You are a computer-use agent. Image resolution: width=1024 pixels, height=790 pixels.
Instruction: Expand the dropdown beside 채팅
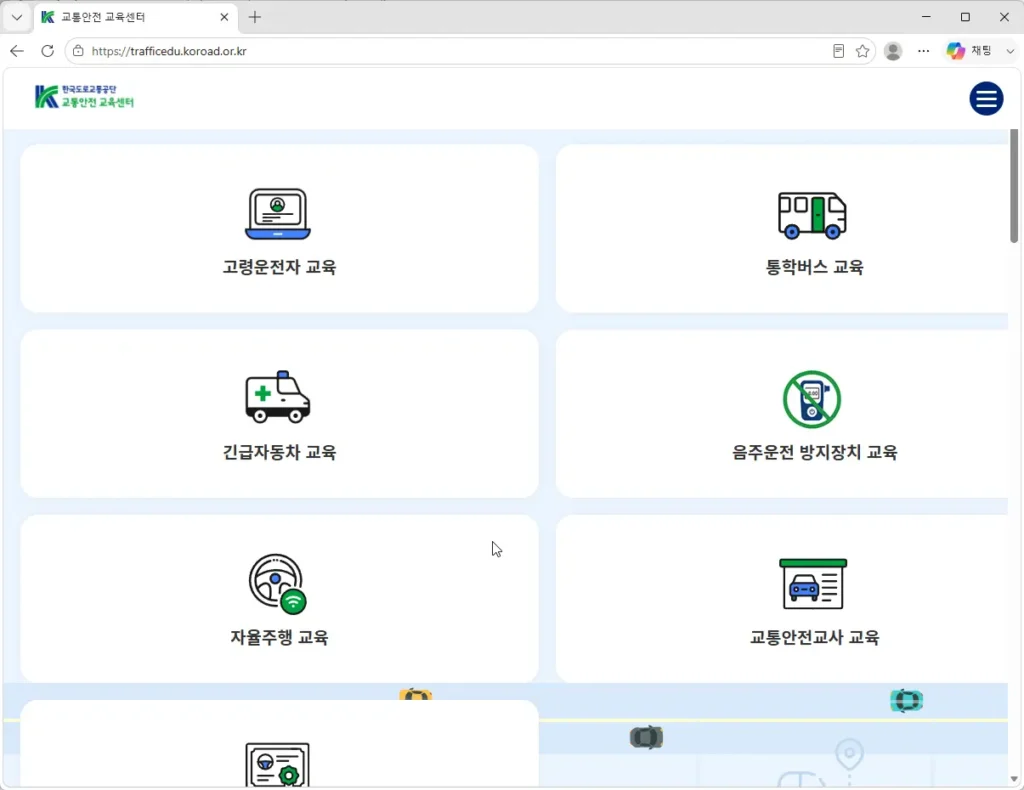[1010, 51]
